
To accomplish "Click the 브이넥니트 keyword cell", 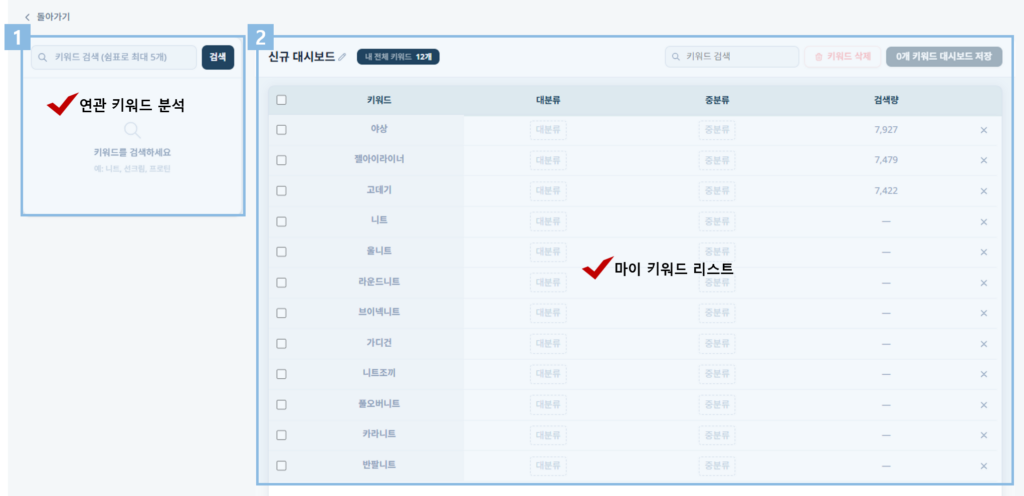I will [x=377, y=313].
